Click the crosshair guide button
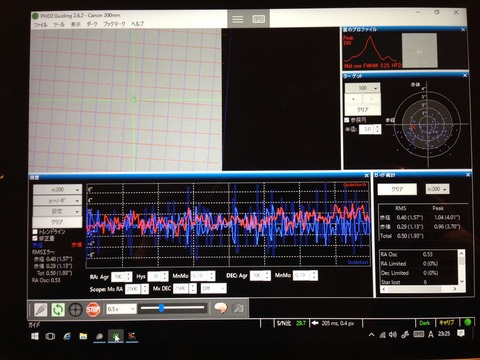The width and height of the screenshot is (480, 360). 75,310
